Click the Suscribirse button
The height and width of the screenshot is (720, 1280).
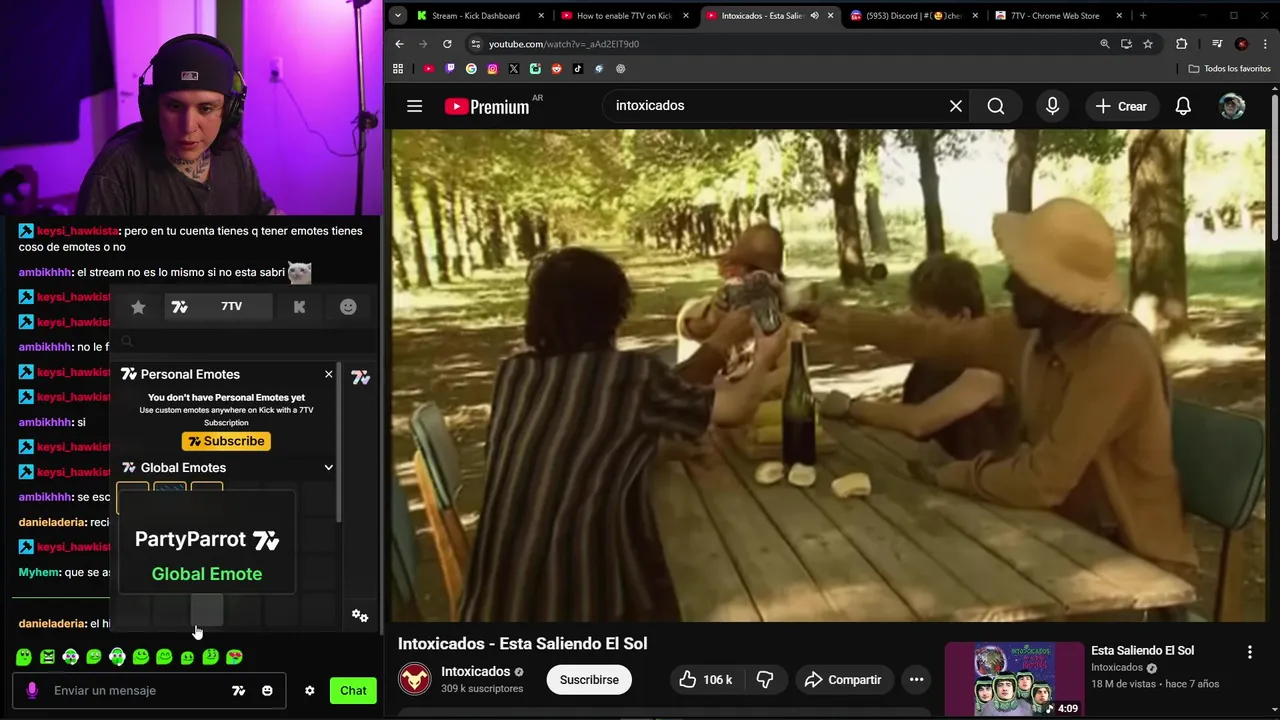589,680
